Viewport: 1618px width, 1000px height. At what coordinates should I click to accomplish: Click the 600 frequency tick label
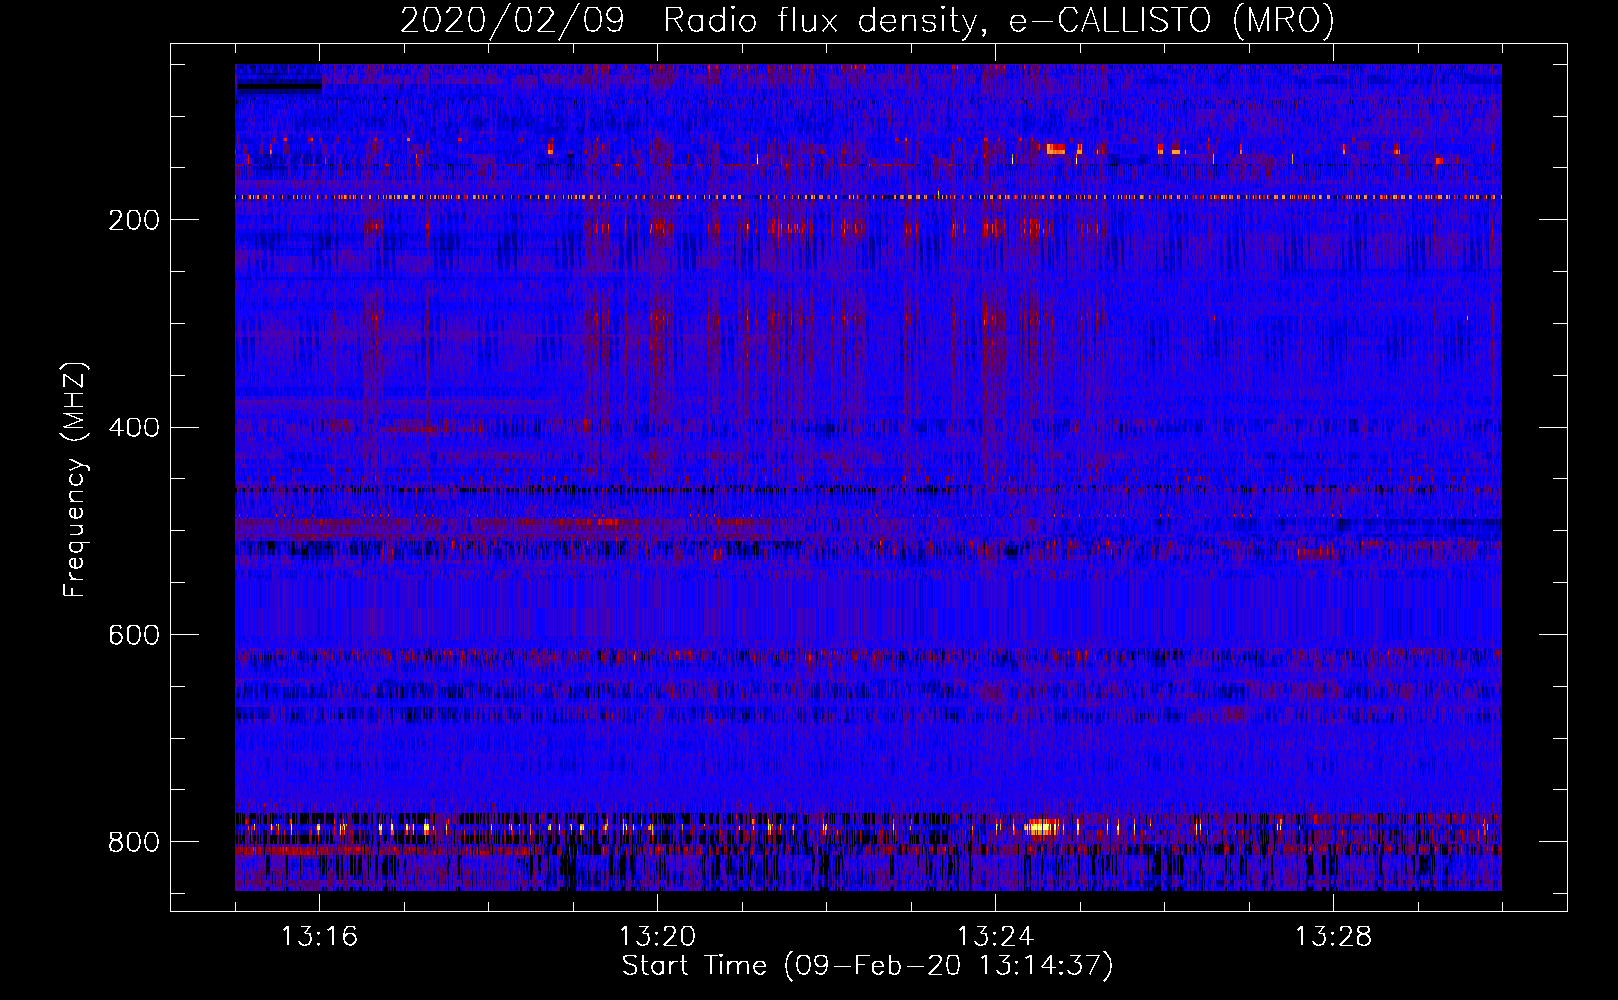(134, 635)
